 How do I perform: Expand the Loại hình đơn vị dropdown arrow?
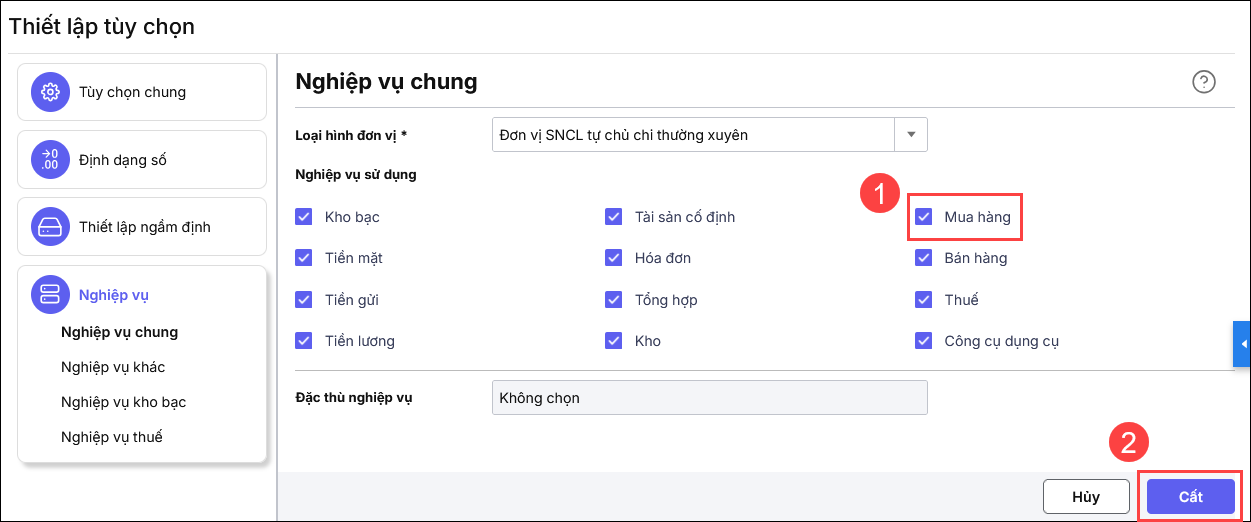point(911,134)
